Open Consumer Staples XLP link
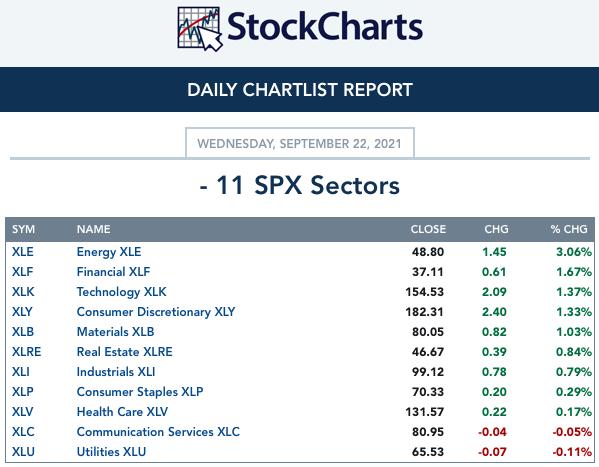Viewport: 599px width, 467px height. tap(140, 392)
